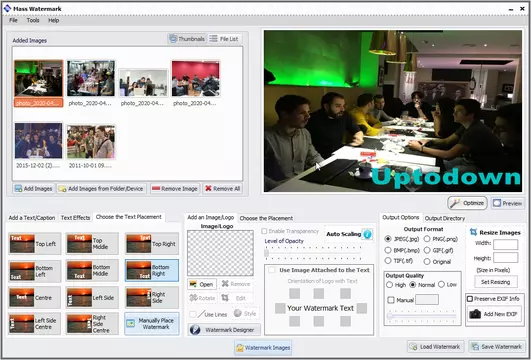Click the Optimize wand button
Viewport: 531px width, 360px height.
(467, 203)
